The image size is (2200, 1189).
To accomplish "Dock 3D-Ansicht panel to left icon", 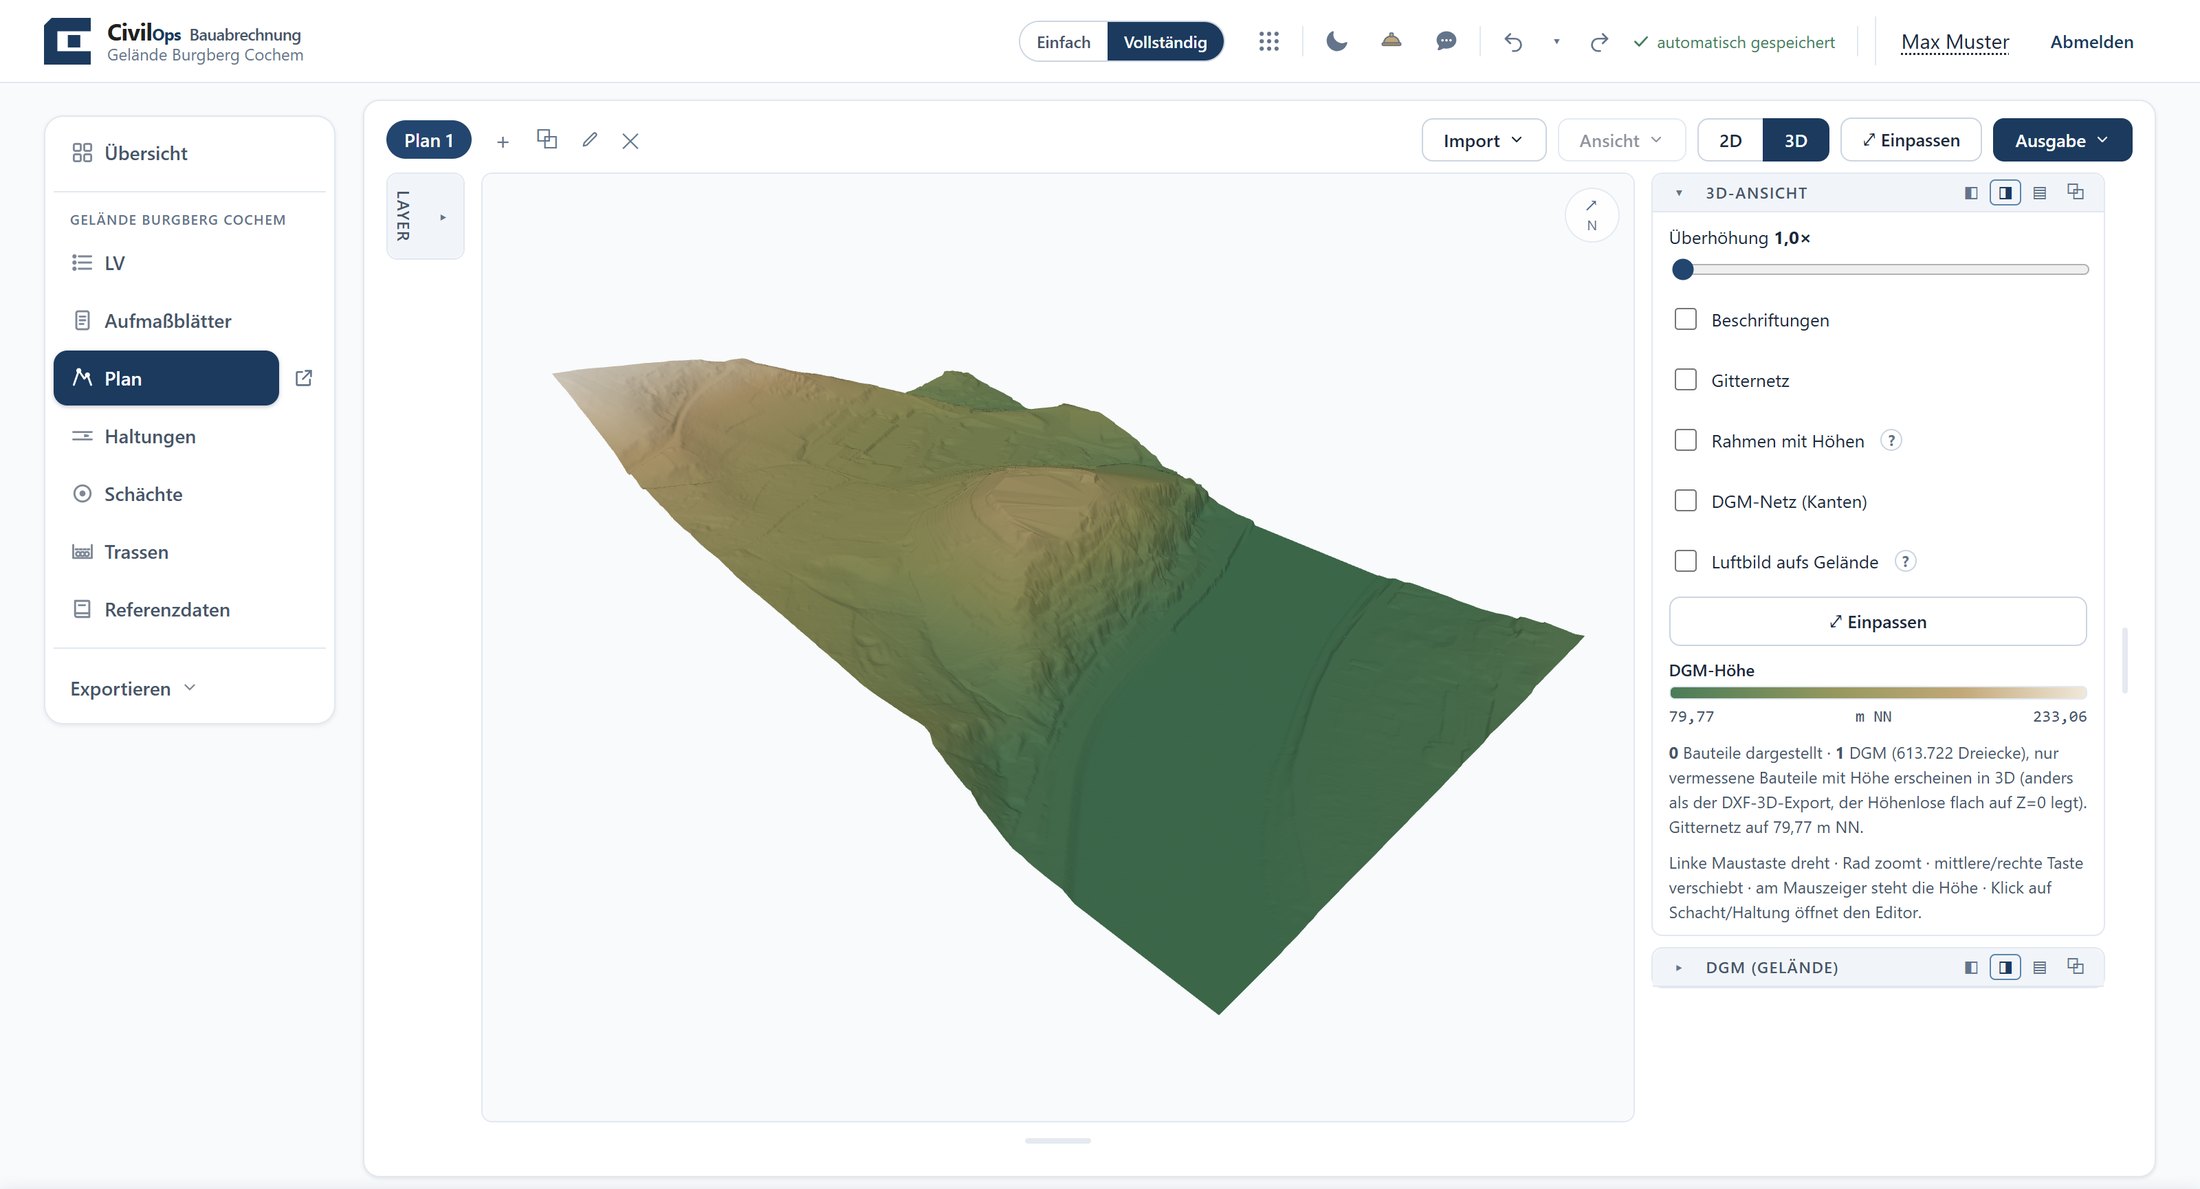I will pos(1971,193).
